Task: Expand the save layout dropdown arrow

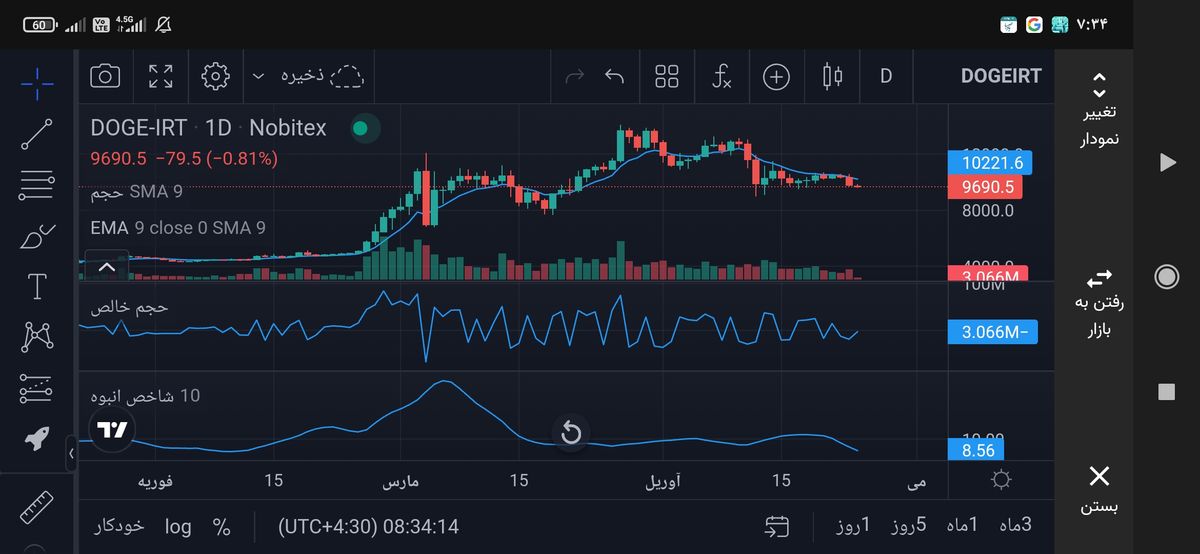Action: coord(259,76)
